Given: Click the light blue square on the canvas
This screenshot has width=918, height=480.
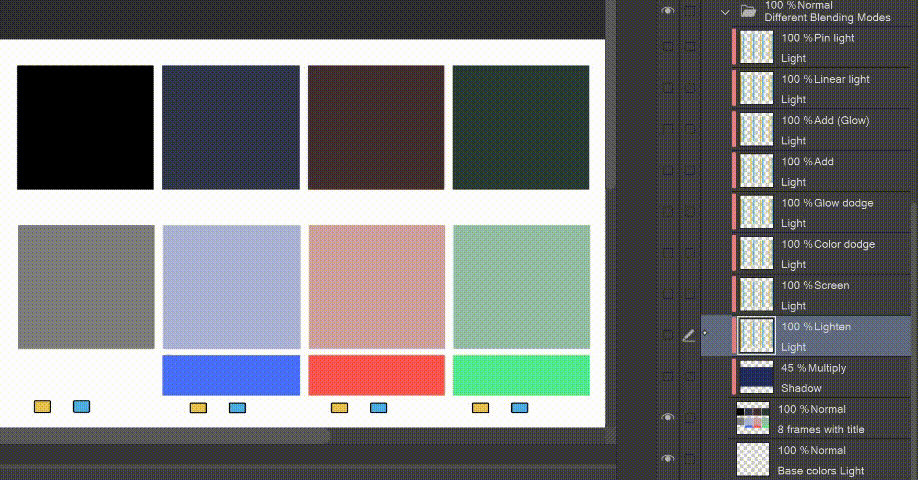Looking at the screenshot, I should point(231,287).
